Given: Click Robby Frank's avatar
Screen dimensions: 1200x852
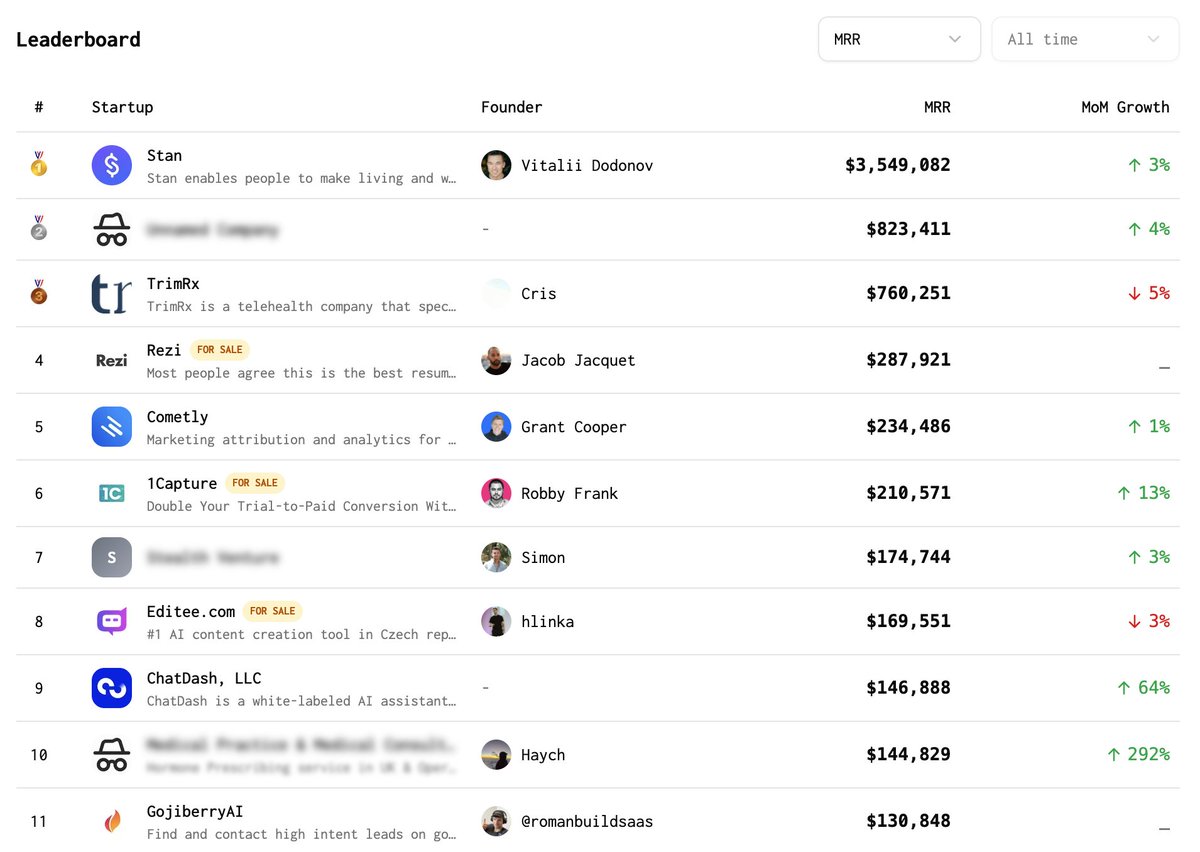Looking at the screenshot, I should (496, 493).
